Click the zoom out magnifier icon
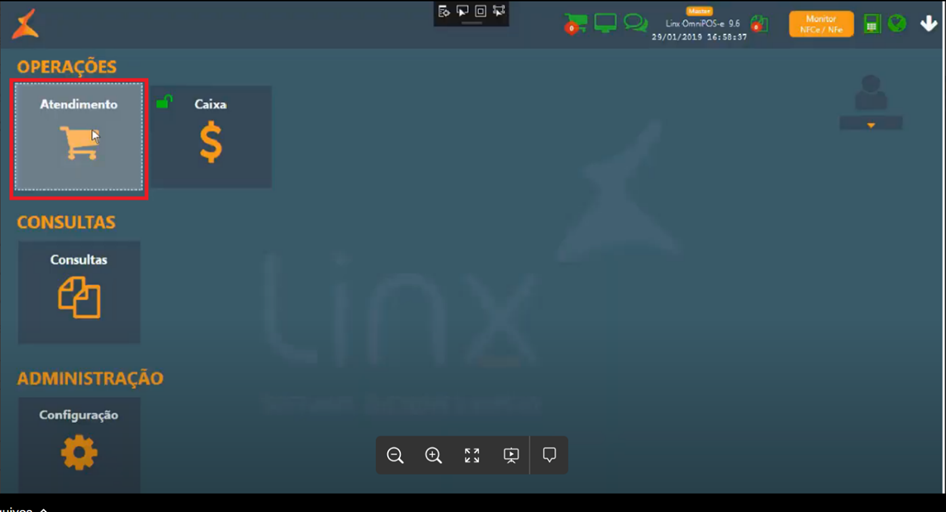Image resolution: width=946 pixels, height=512 pixels. (x=395, y=455)
